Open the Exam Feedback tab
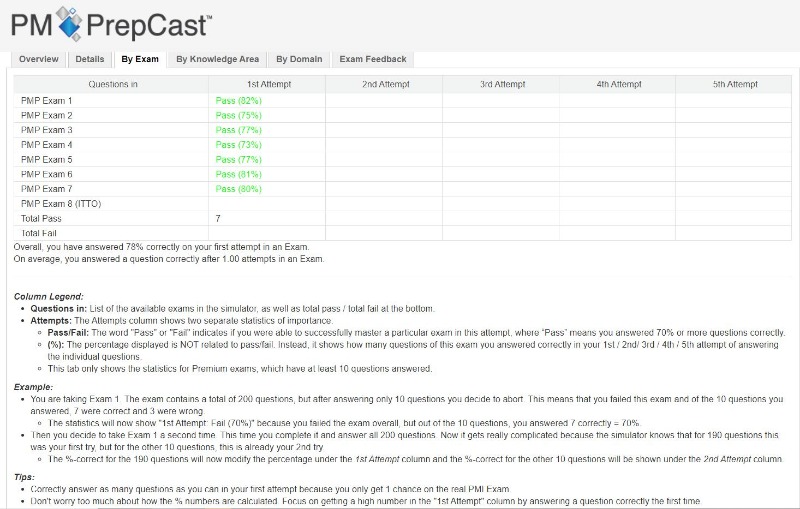The height and width of the screenshot is (509, 800). [373, 59]
